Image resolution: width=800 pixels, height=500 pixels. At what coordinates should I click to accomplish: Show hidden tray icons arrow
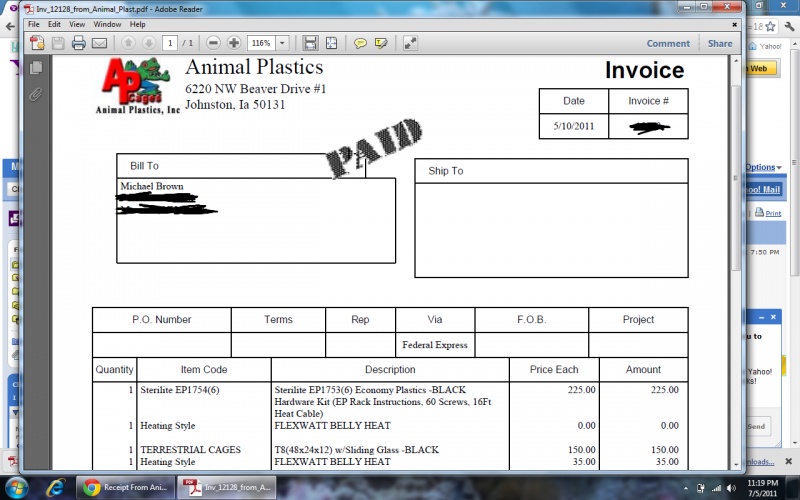coord(685,488)
